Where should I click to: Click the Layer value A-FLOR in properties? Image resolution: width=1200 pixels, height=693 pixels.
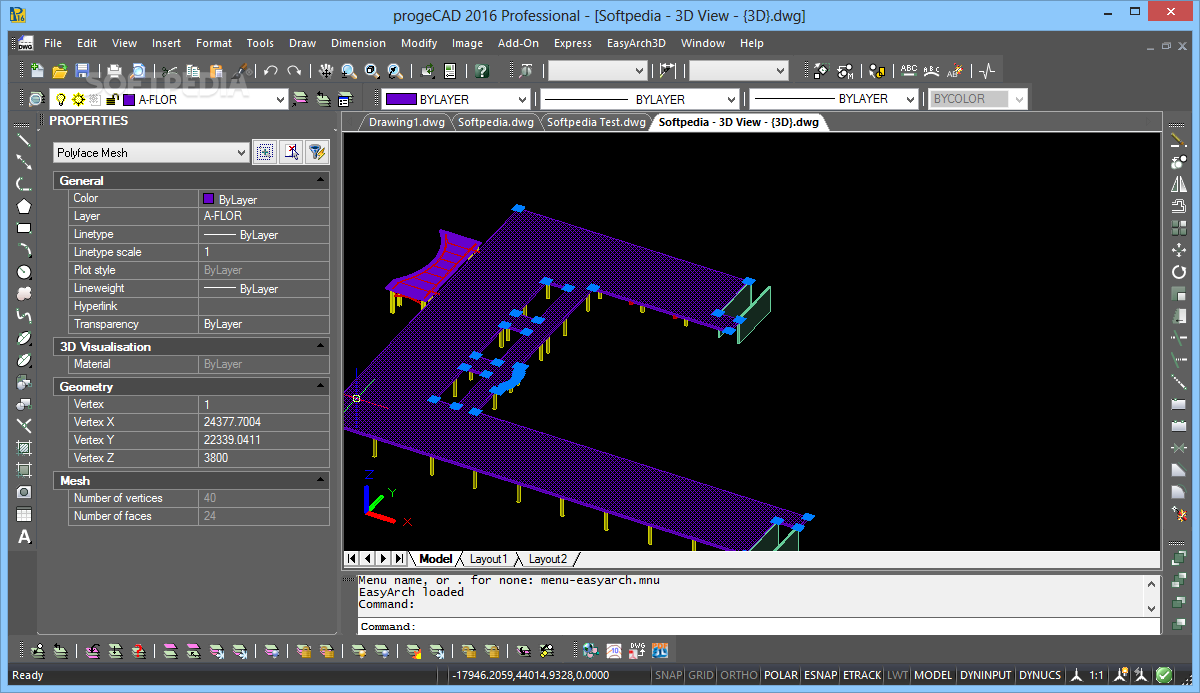pos(223,216)
